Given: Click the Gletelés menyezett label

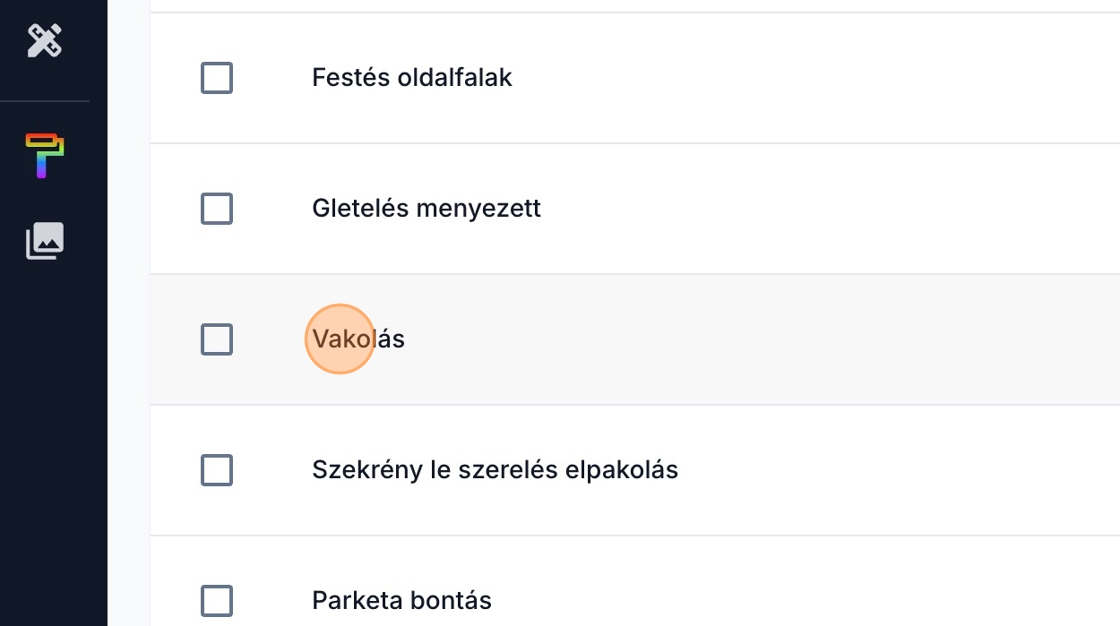Looking at the screenshot, I should (426, 209).
